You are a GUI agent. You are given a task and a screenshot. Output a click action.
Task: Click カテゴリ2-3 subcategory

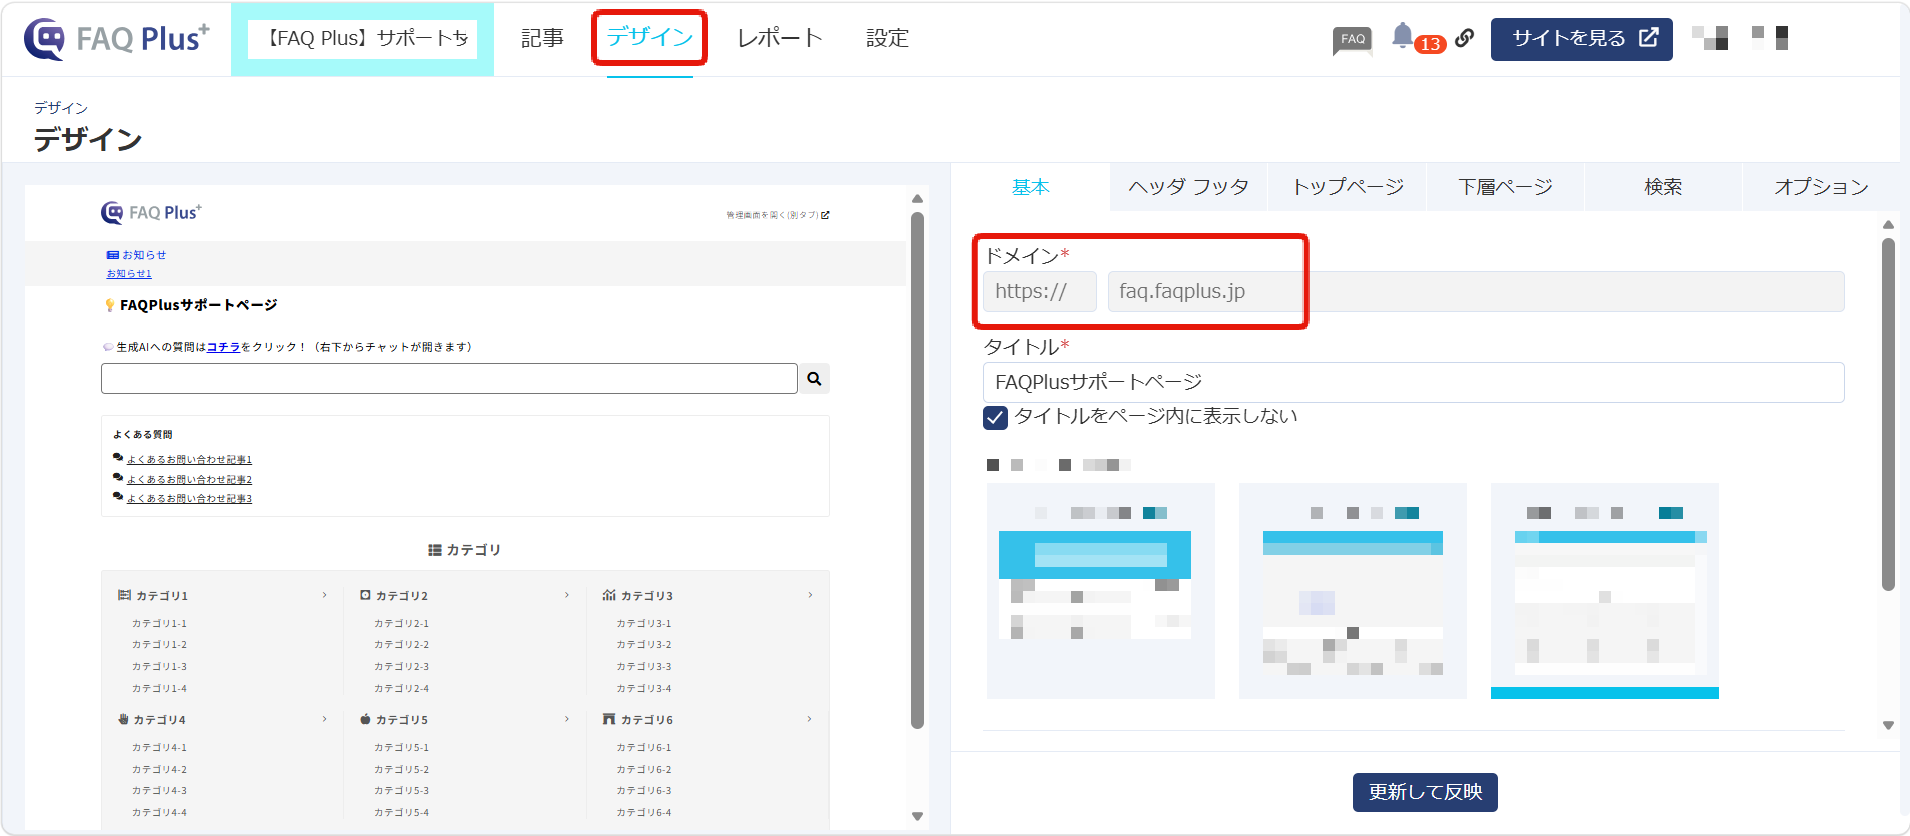tap(401, 666)
